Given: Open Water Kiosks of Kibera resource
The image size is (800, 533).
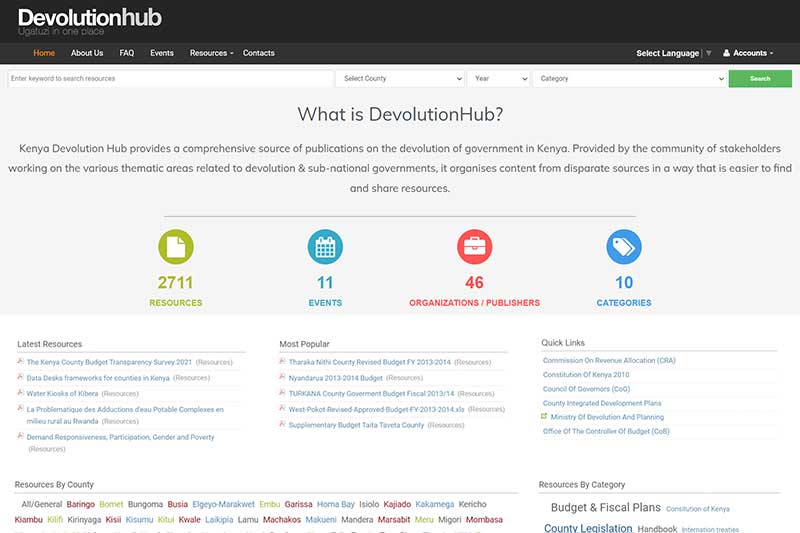Looking at the screenshot, I should (x=62, y=394).
